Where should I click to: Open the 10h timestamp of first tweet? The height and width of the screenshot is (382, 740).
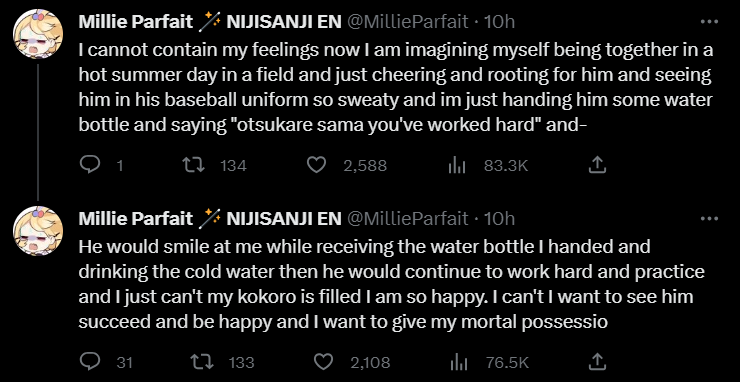[x=499, y=22]
